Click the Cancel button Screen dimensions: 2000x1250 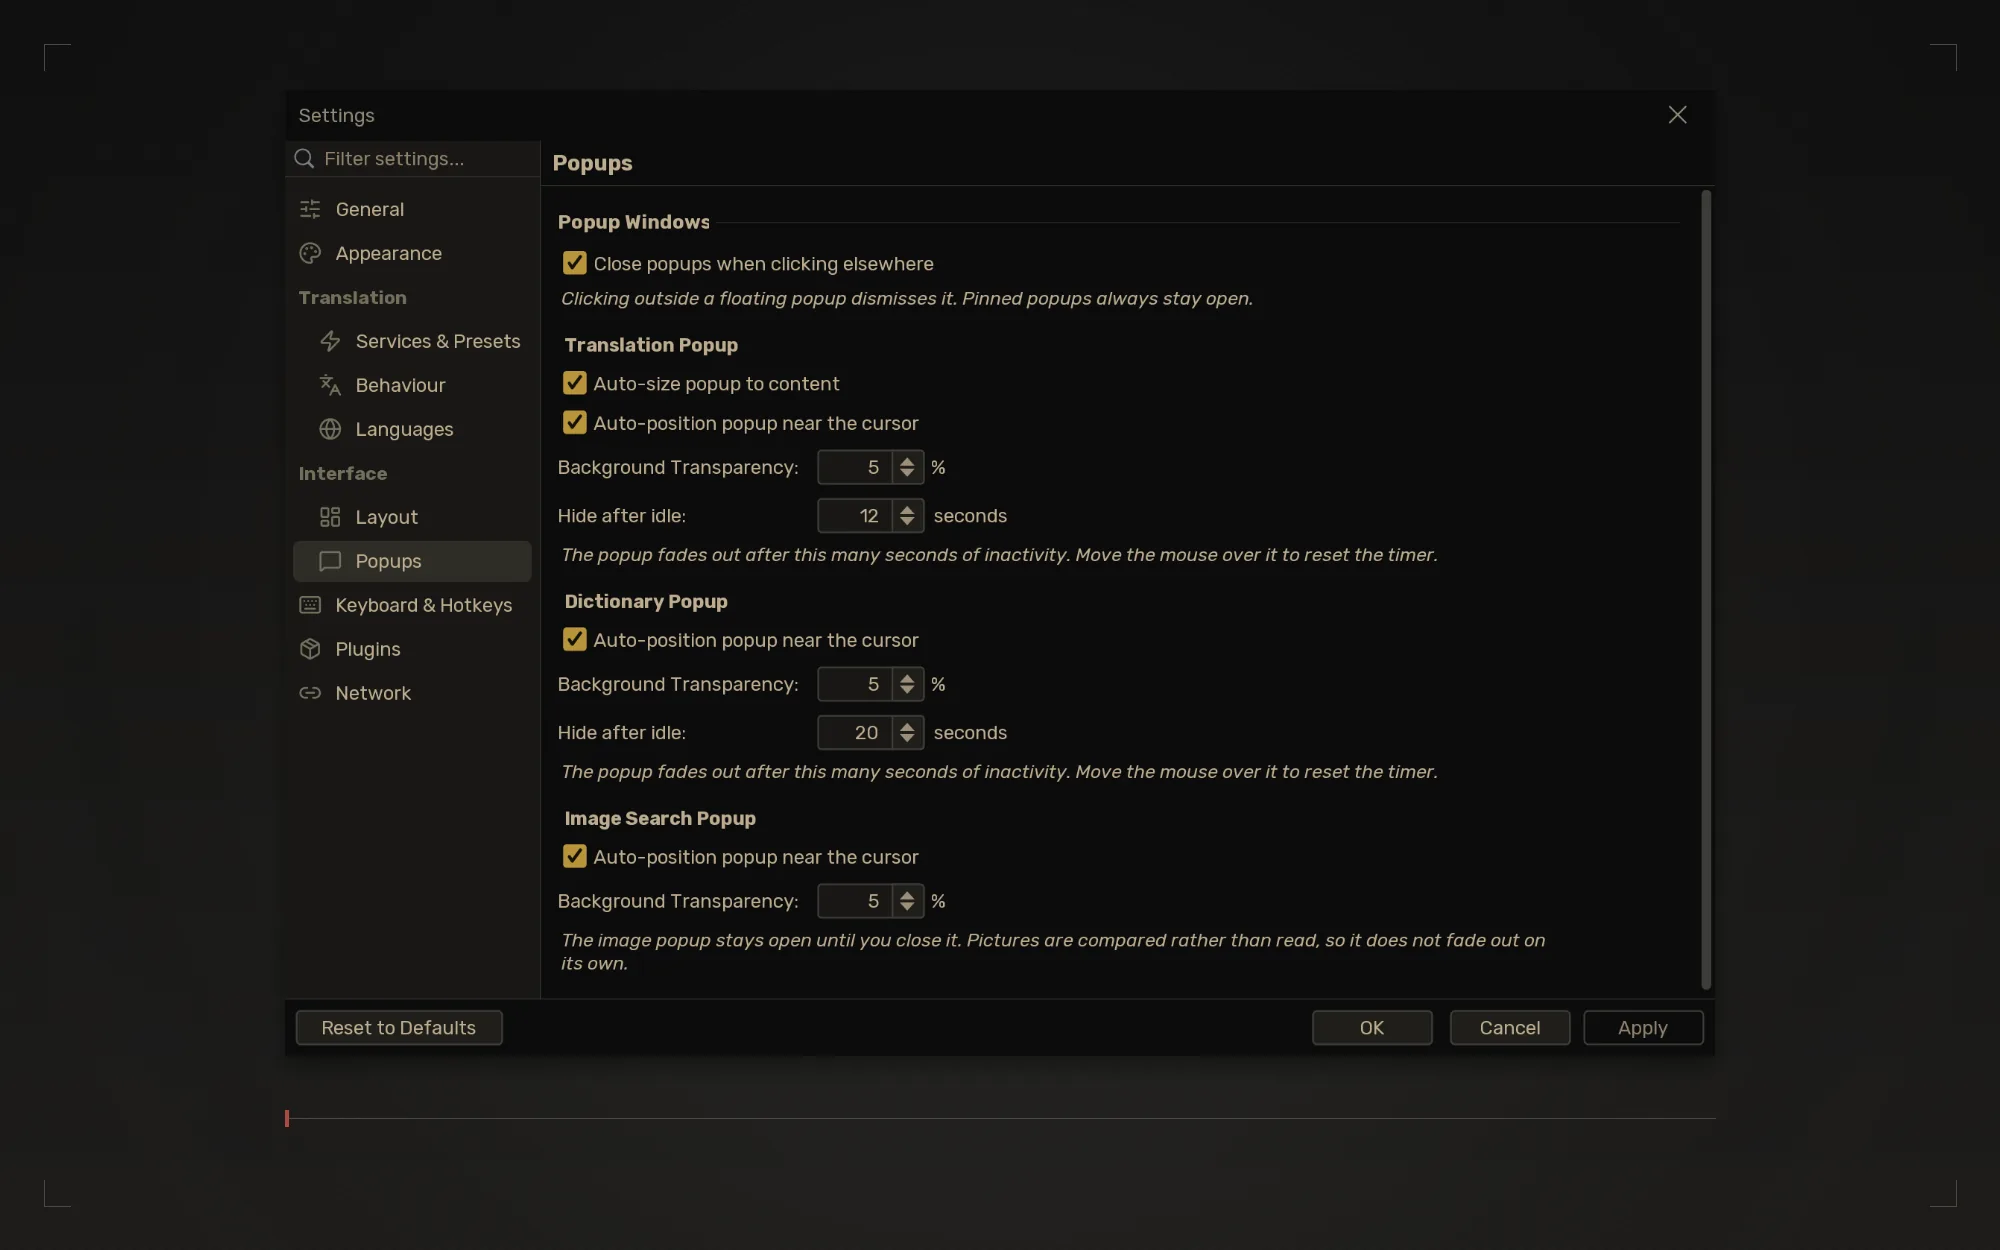1510,1028
